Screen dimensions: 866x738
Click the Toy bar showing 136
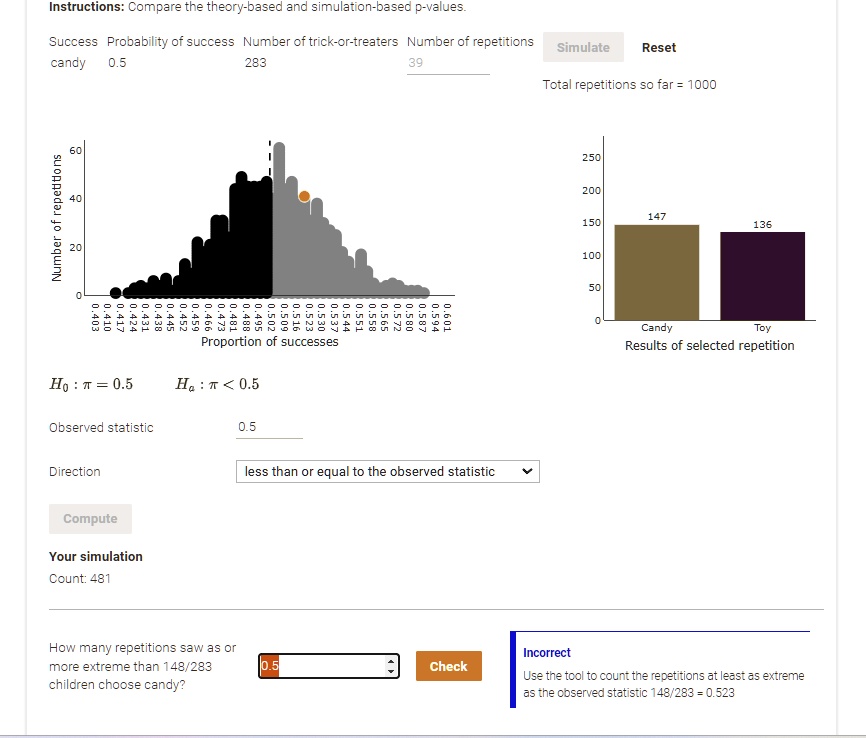[762, 275]
